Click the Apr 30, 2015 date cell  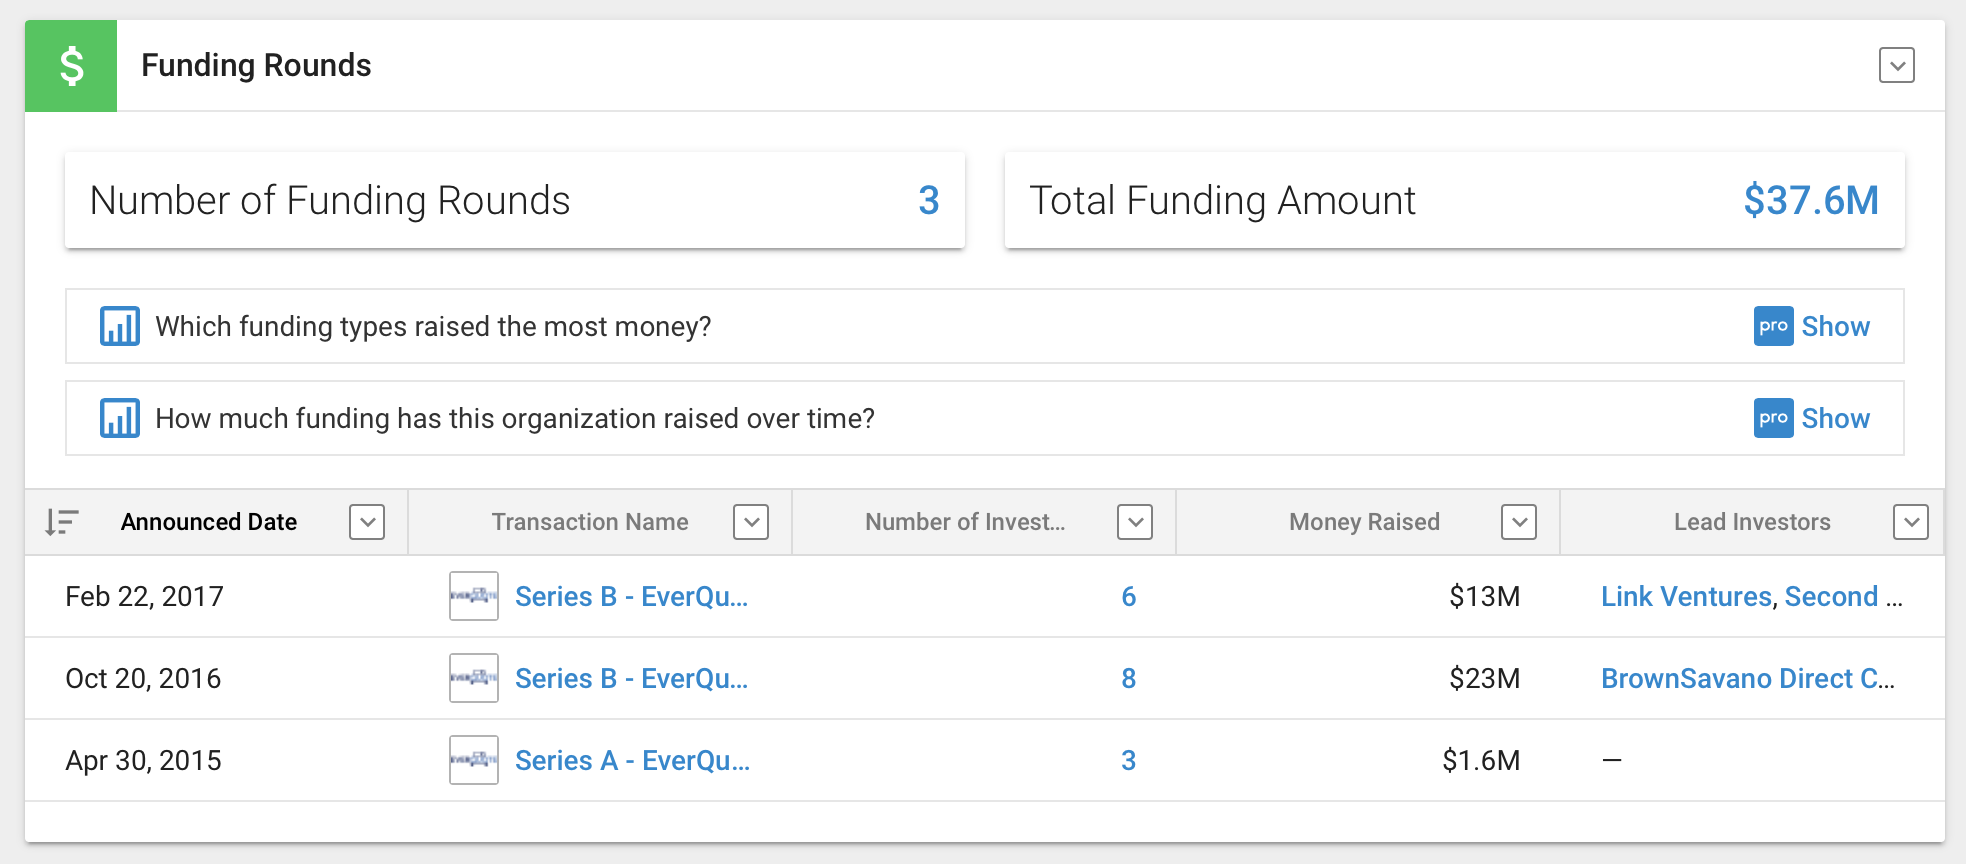pos(143,760)
